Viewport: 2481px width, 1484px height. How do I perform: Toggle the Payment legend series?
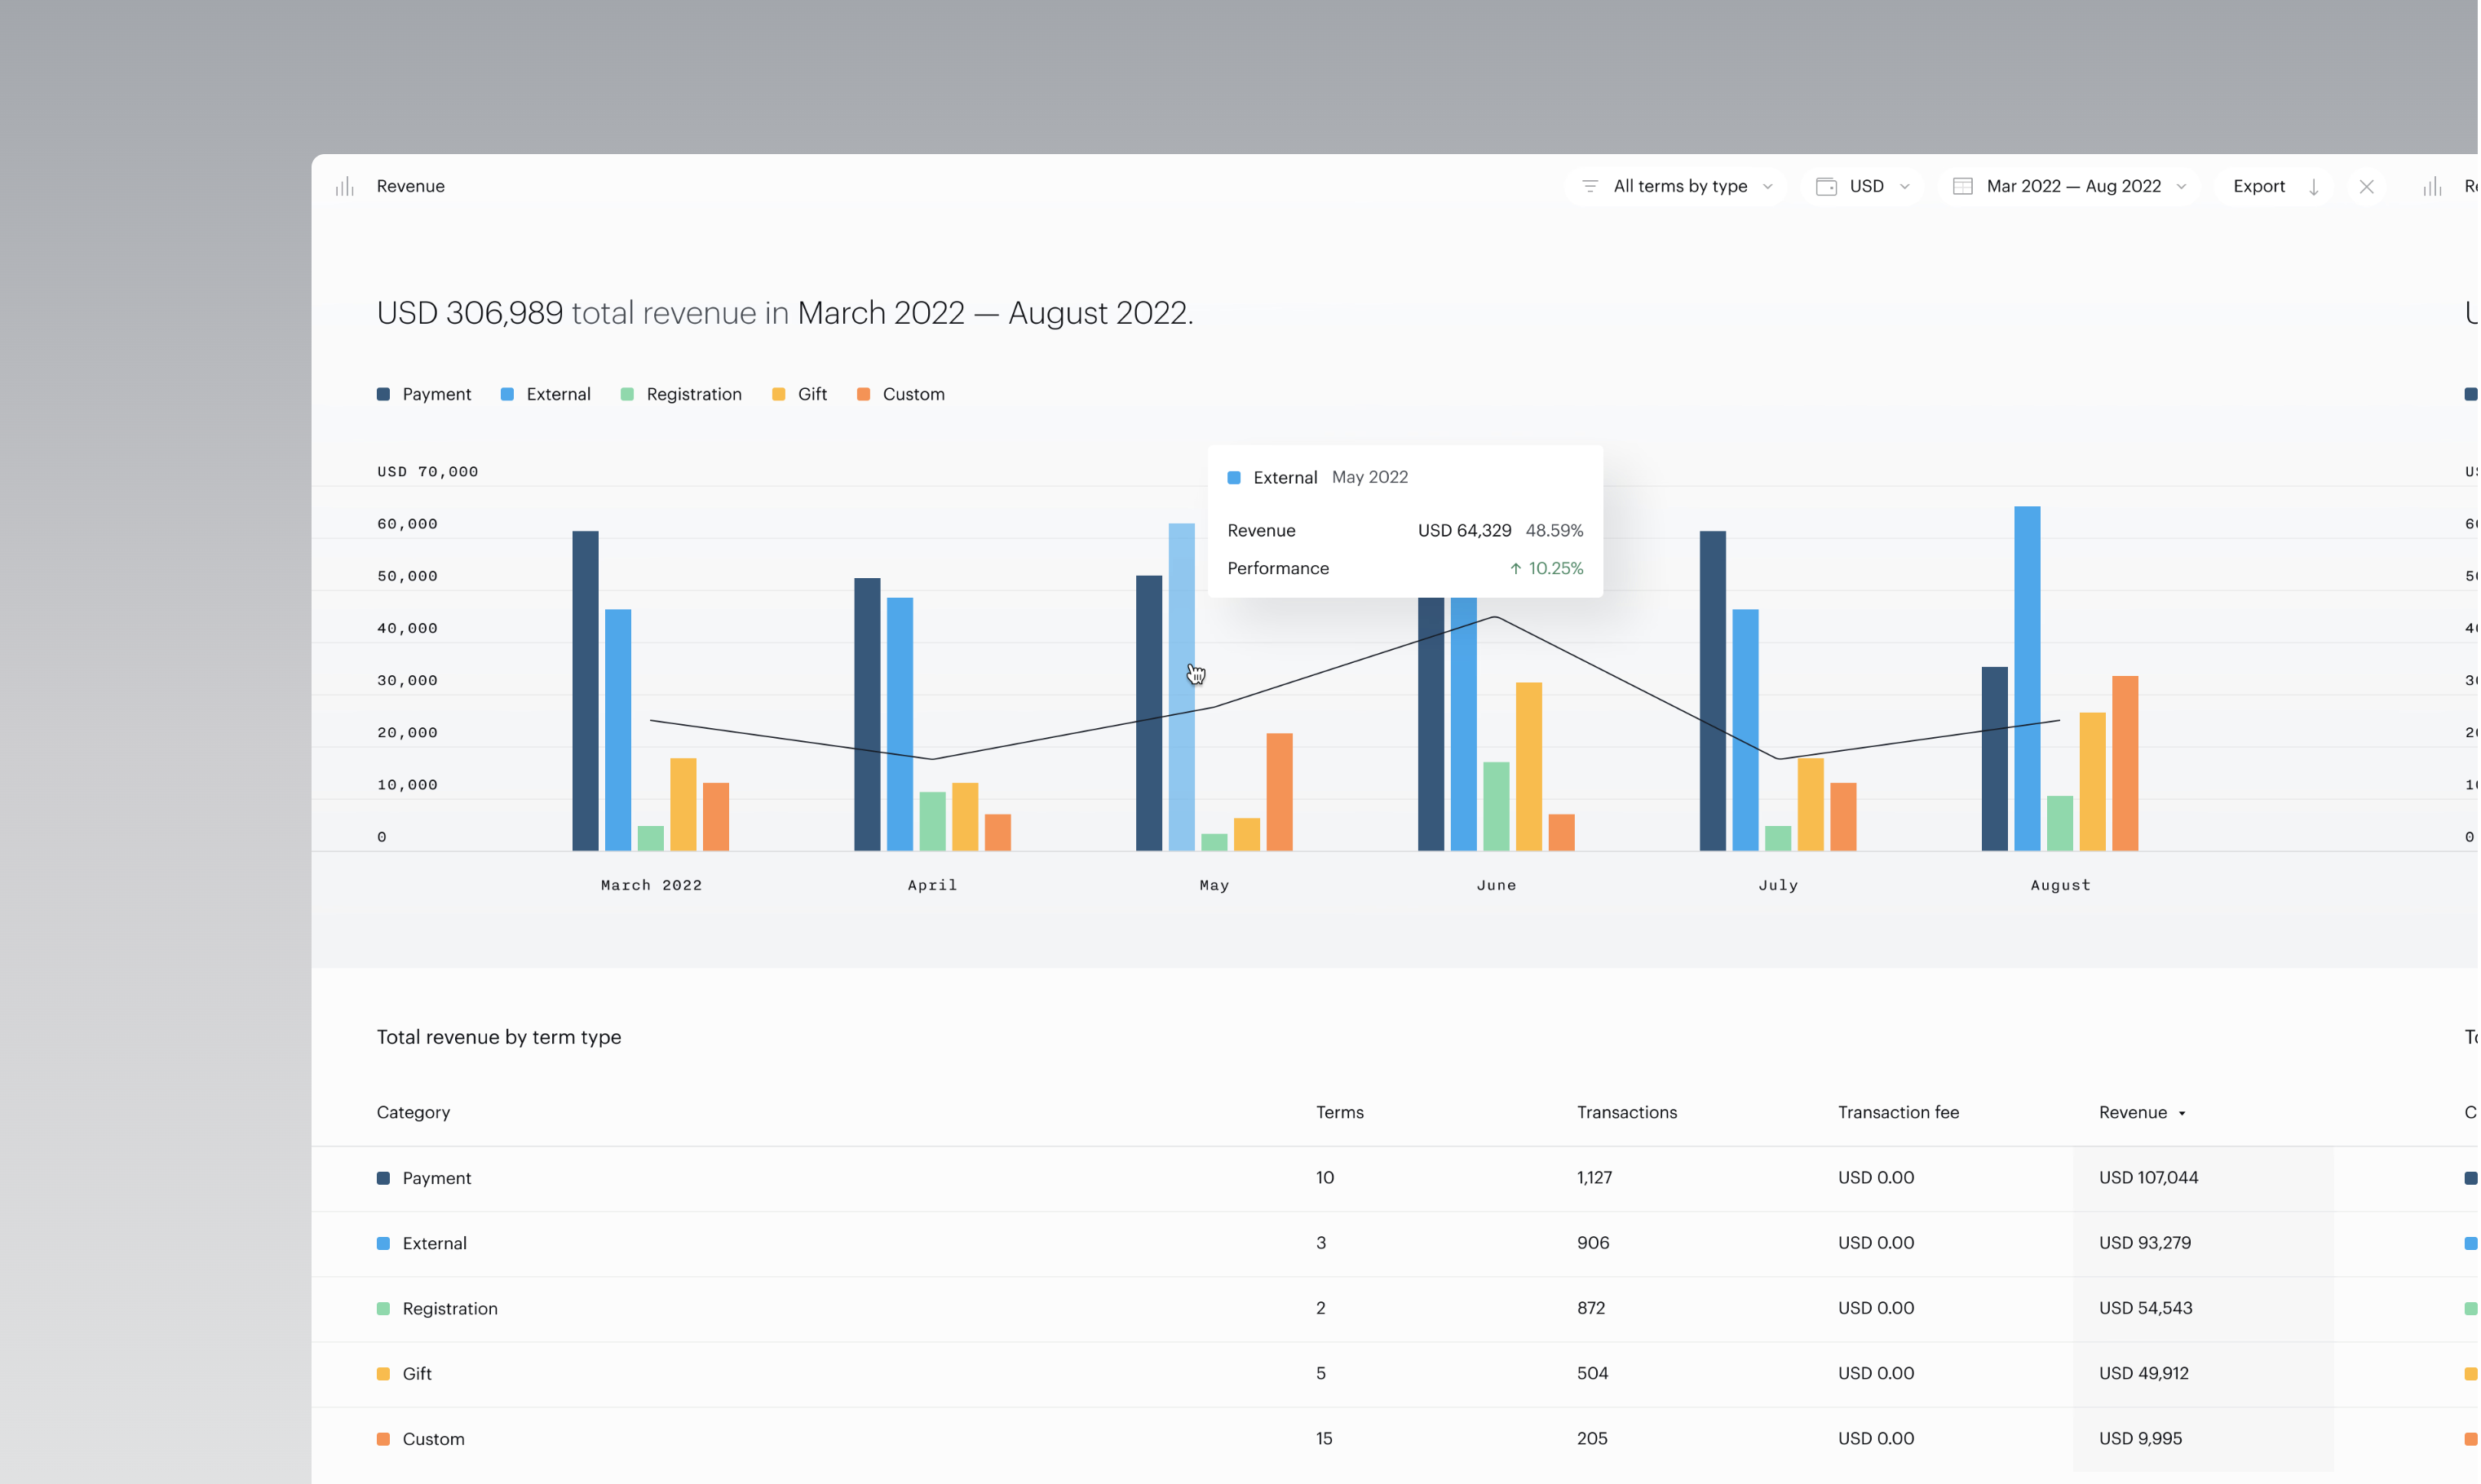point(424,395)
